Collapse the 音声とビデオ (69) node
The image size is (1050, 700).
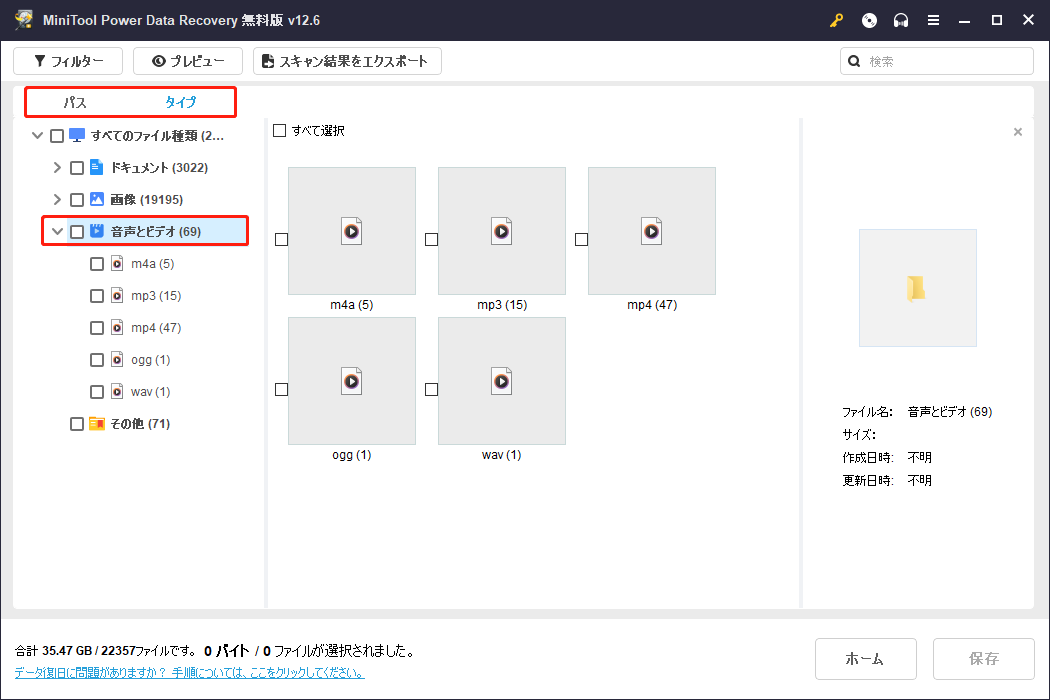coord(58,231)
